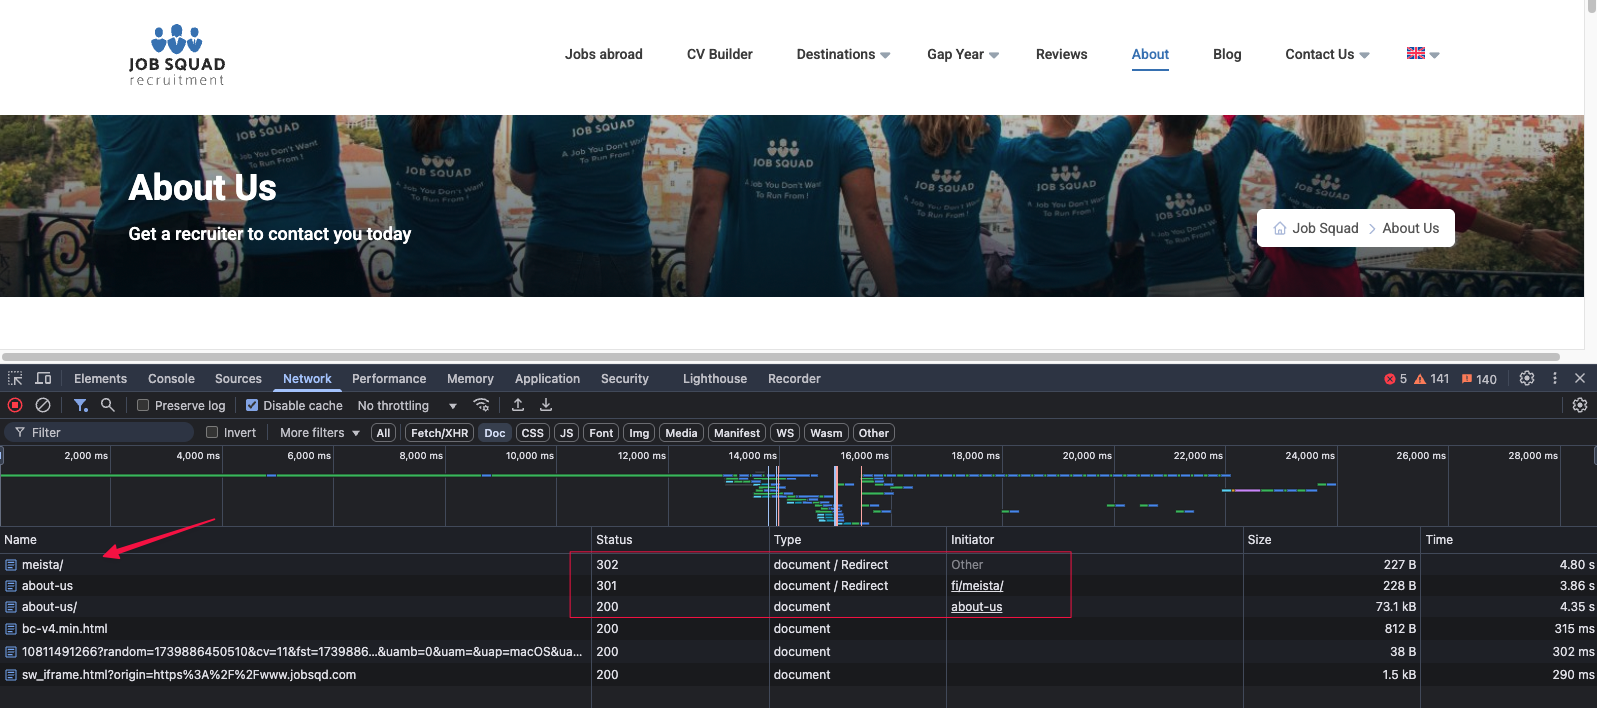Select the about-us/ request row
Viewport: 1597px width, 708px height.
point(798,607)
